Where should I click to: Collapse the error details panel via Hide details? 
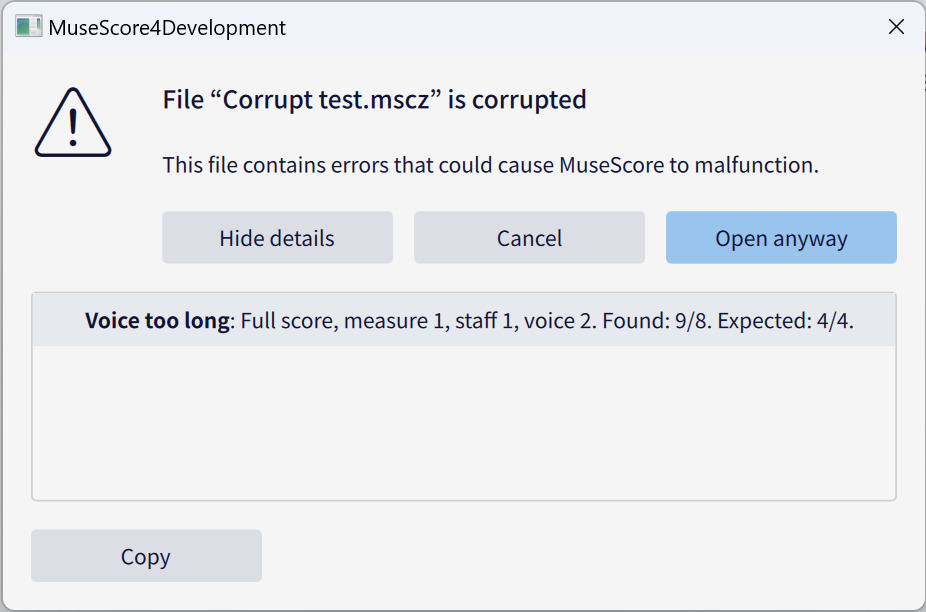277,237
